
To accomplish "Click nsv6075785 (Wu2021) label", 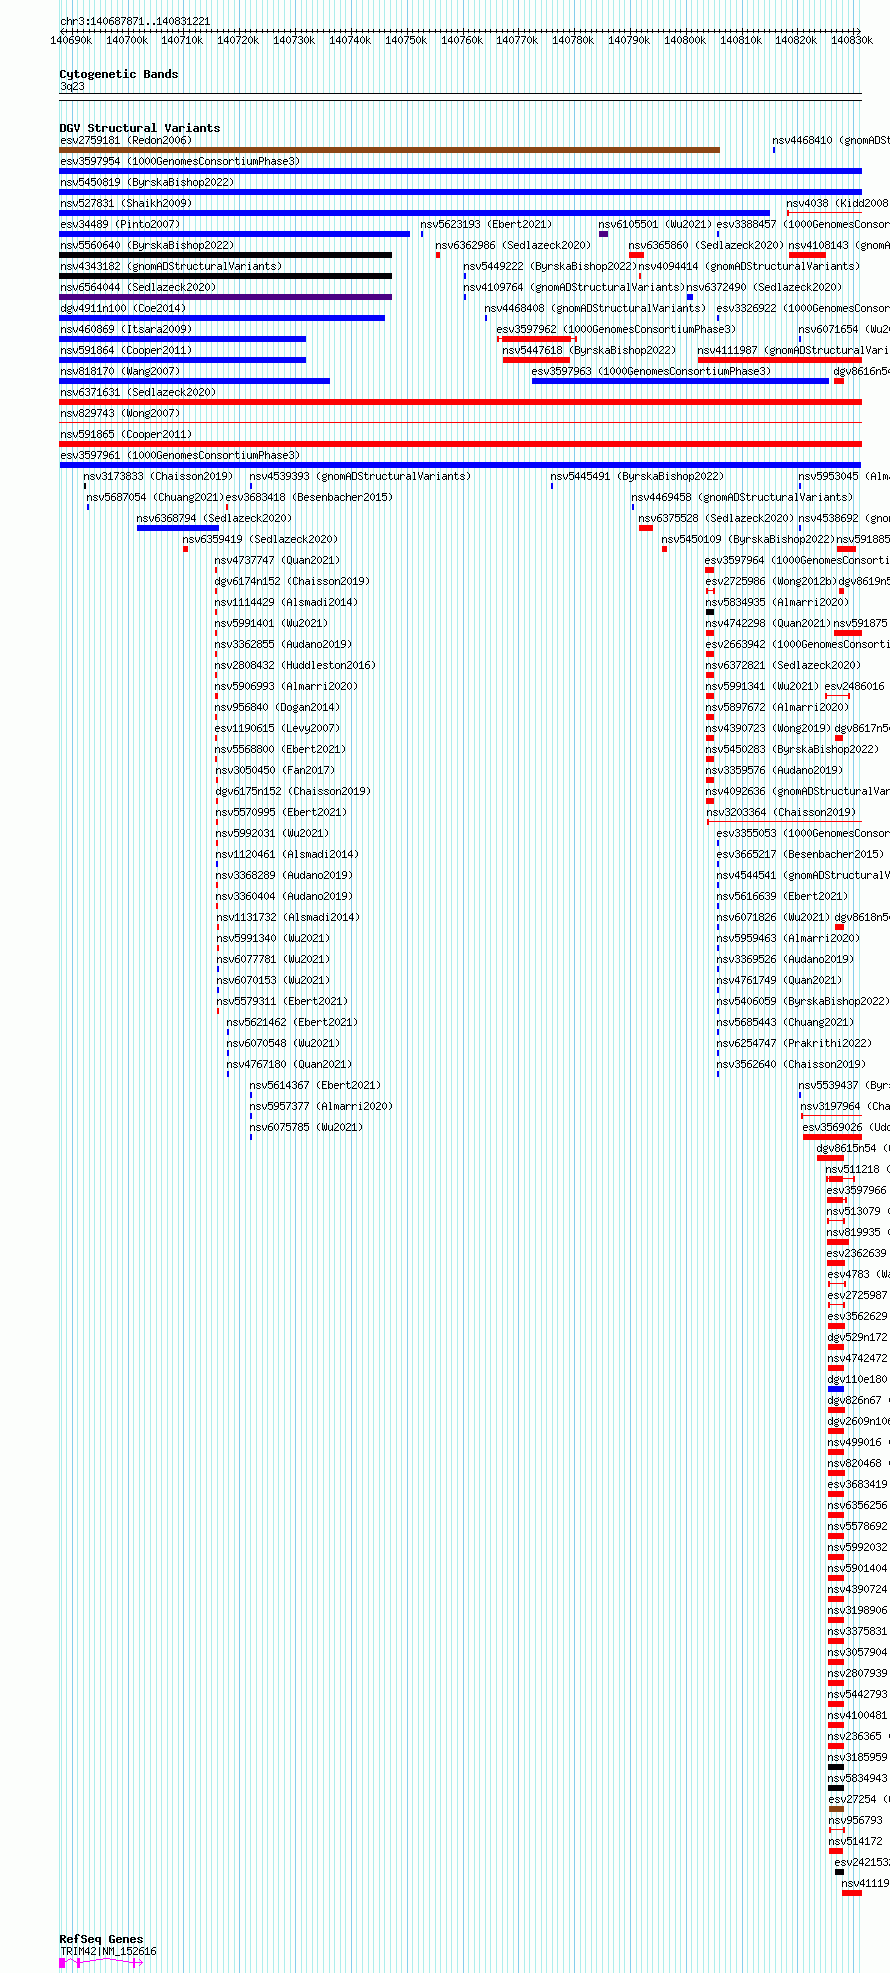I will tap(306, 1128).
